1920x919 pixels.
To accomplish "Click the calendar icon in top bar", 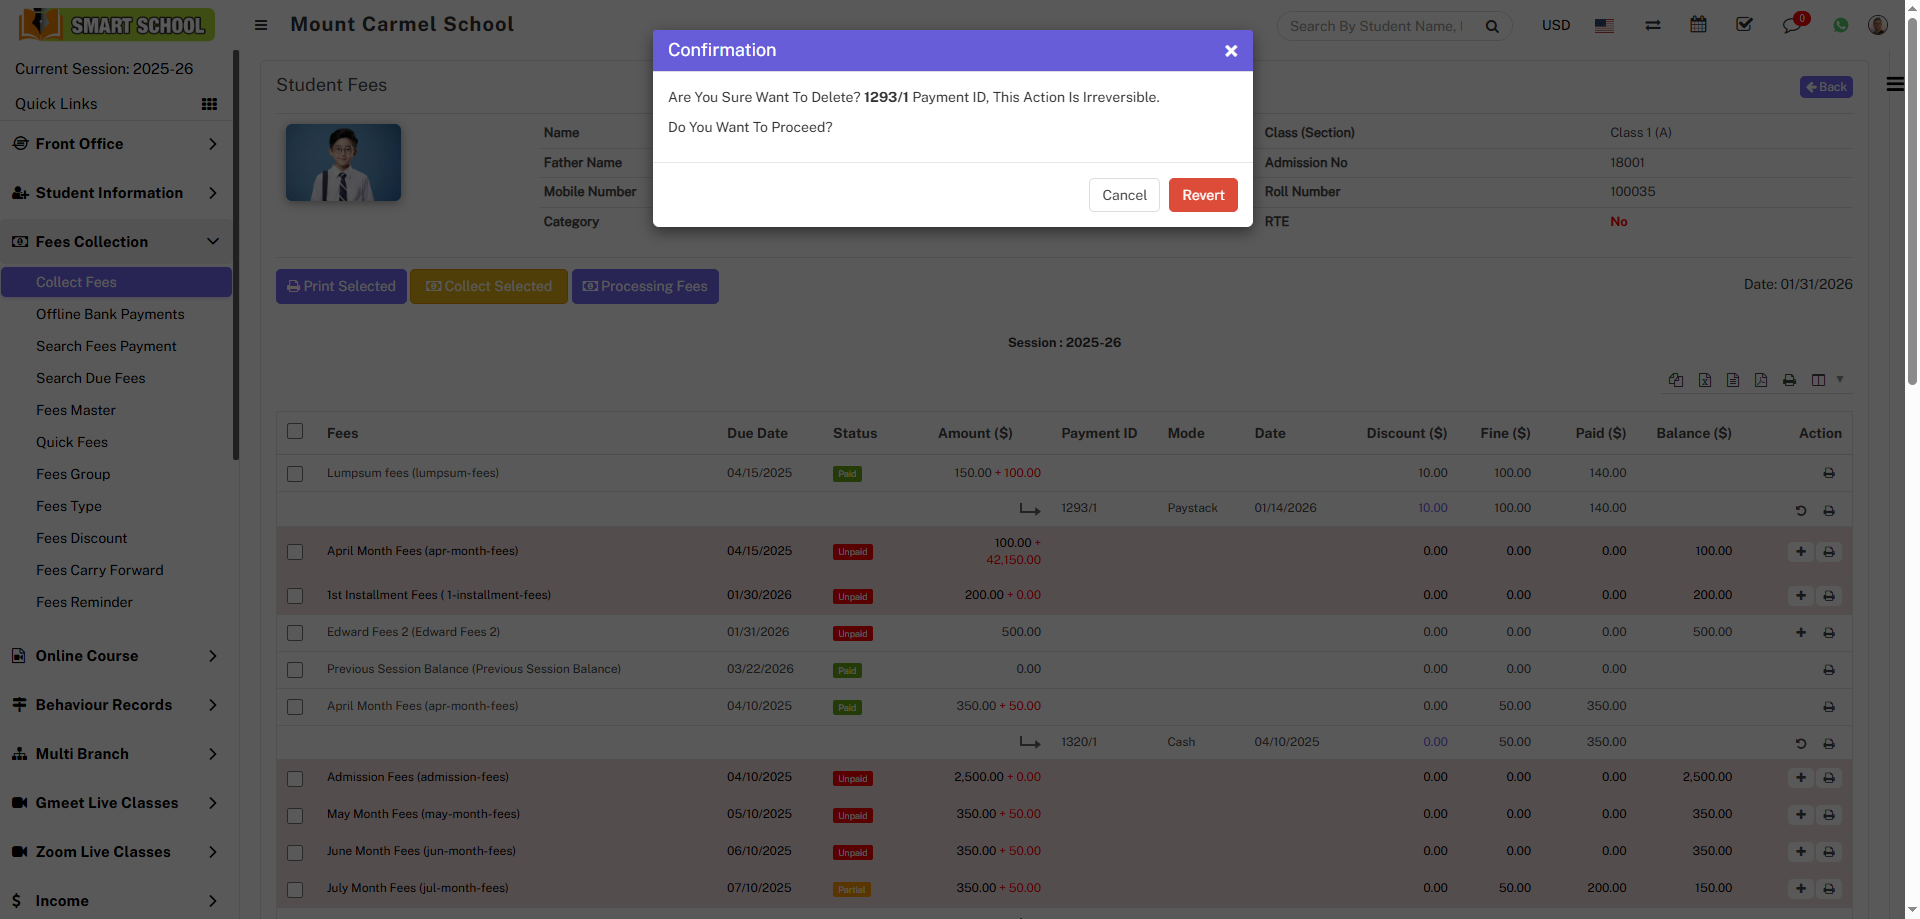I will 1698,25.
